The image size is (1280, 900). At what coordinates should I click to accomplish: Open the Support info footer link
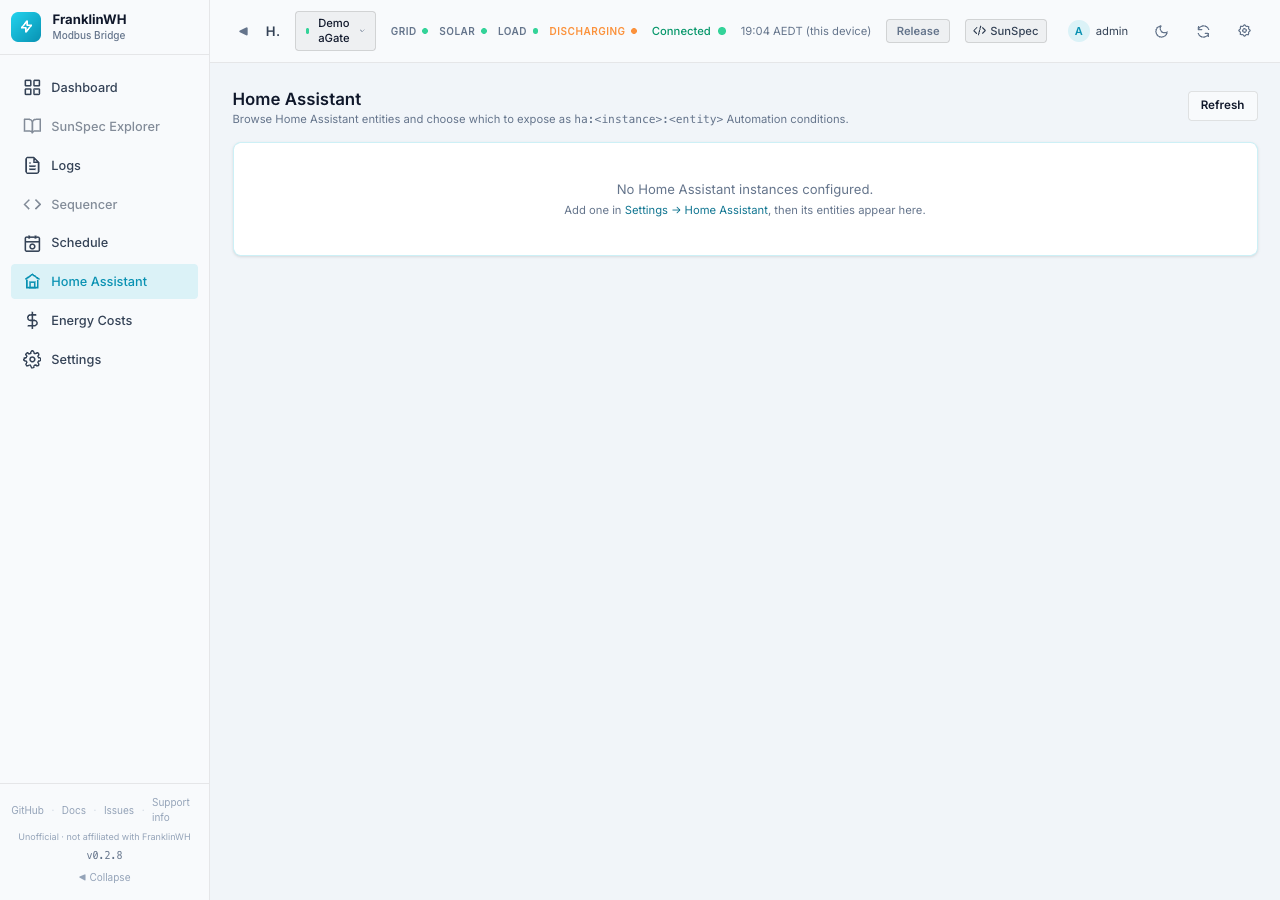pos(170,810)
